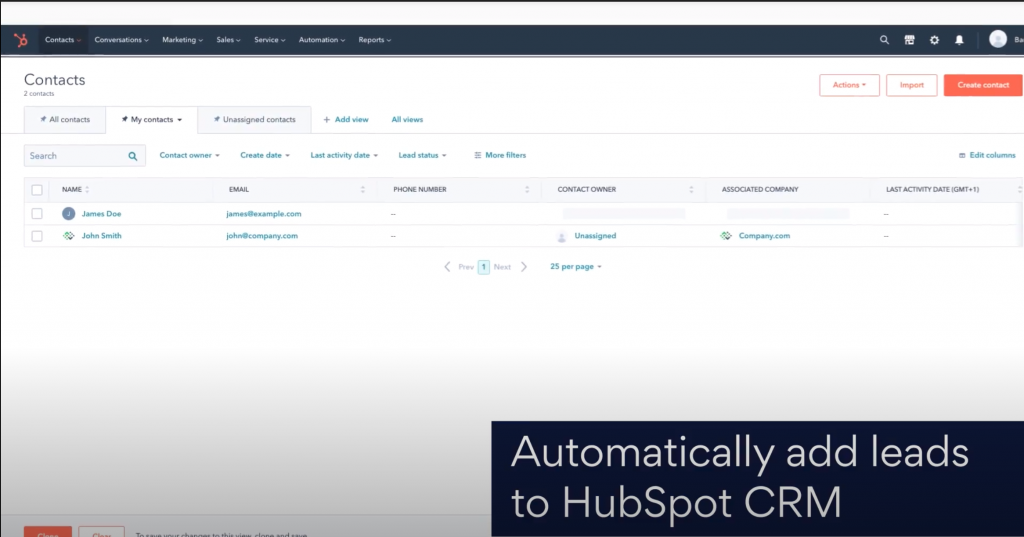Click the Company.com logo icon
The height and width of the screenshot is (537, 1024).
(726, 236)
